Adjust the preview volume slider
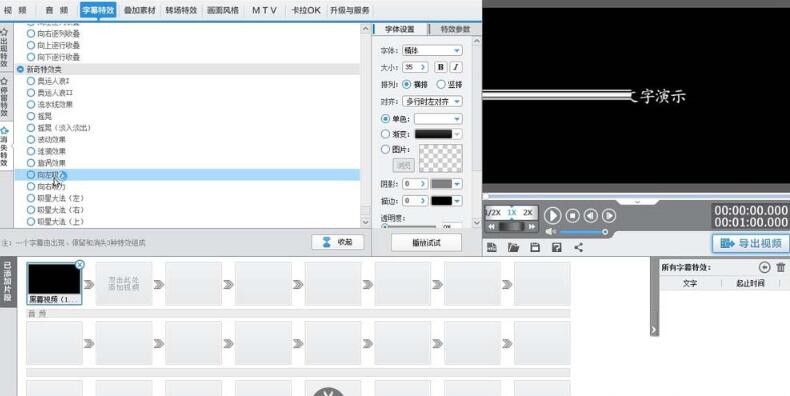 (x=582, y=232)
